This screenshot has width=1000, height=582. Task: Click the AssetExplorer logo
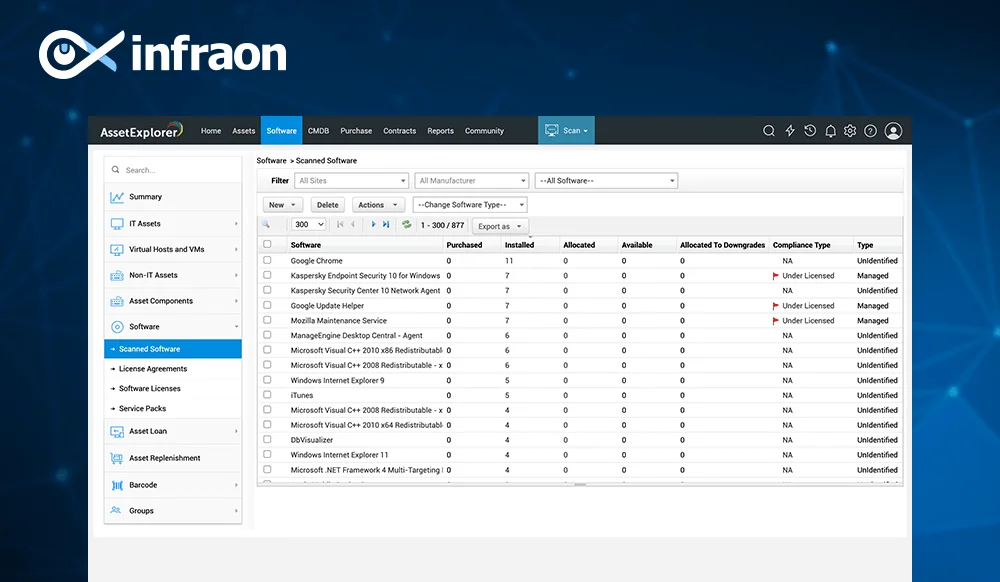[142, 131]
